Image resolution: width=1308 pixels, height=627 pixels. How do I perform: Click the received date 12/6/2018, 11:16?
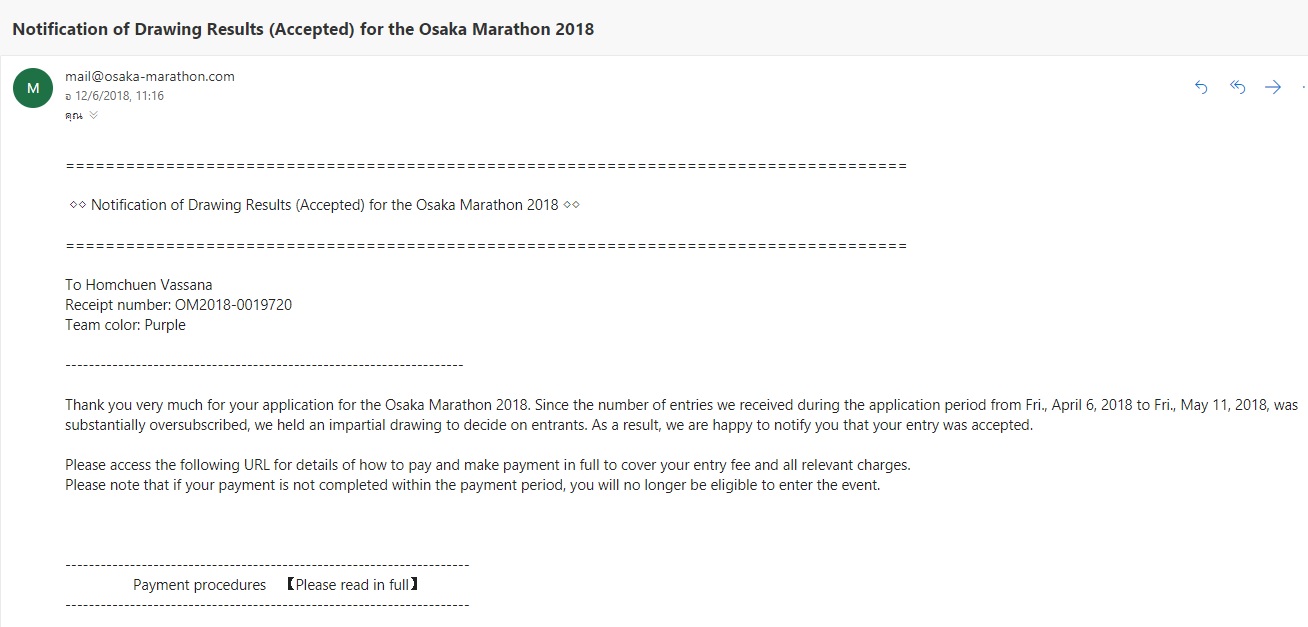tap(119, 96)
